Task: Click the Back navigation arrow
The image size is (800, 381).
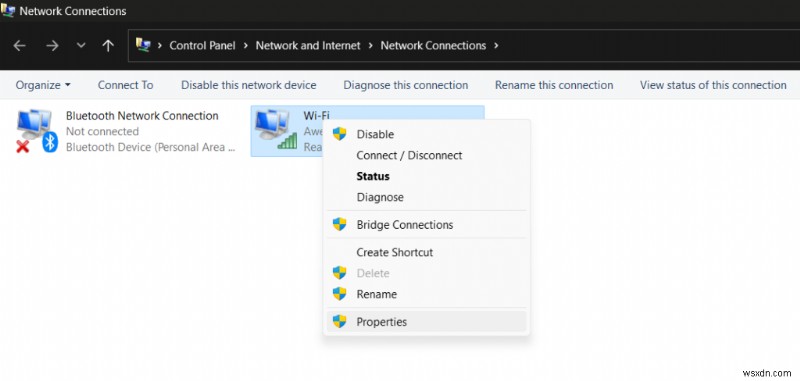Action: tap(19, 46)
